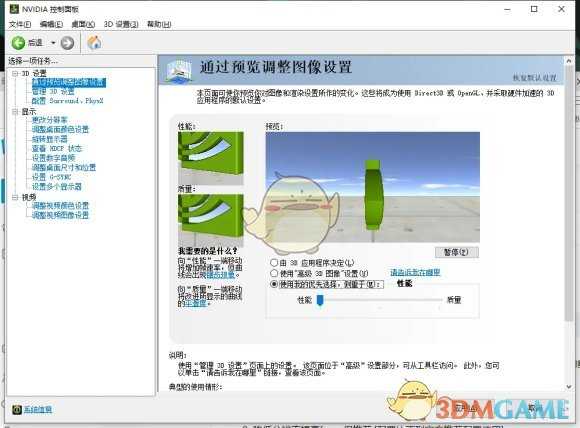Image resolution: width=580 pixels, height=428 pixels.
Task: Open the 帮助(H) menu
Action: (159, 24)
